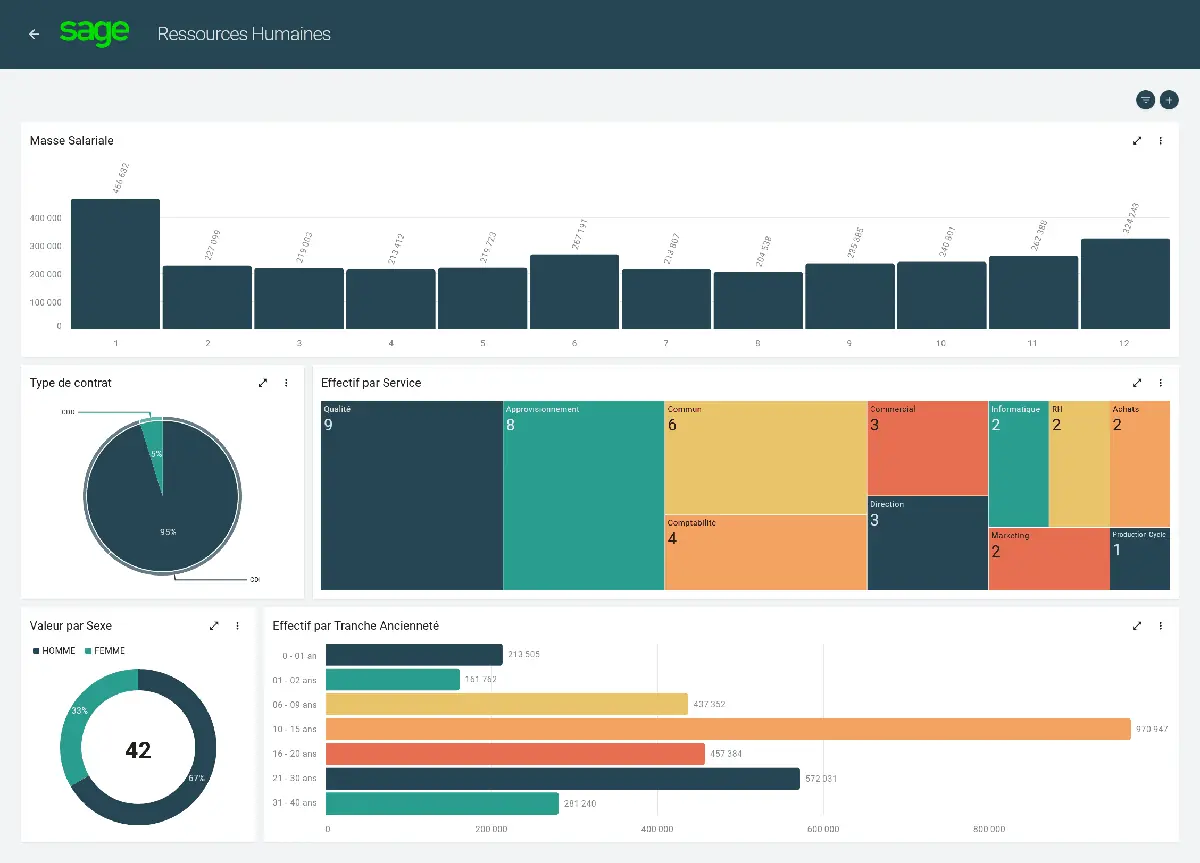Expand the Effectif par Tranche Ancienneté chart
Screen dimensions: 1200x863
1137,625
